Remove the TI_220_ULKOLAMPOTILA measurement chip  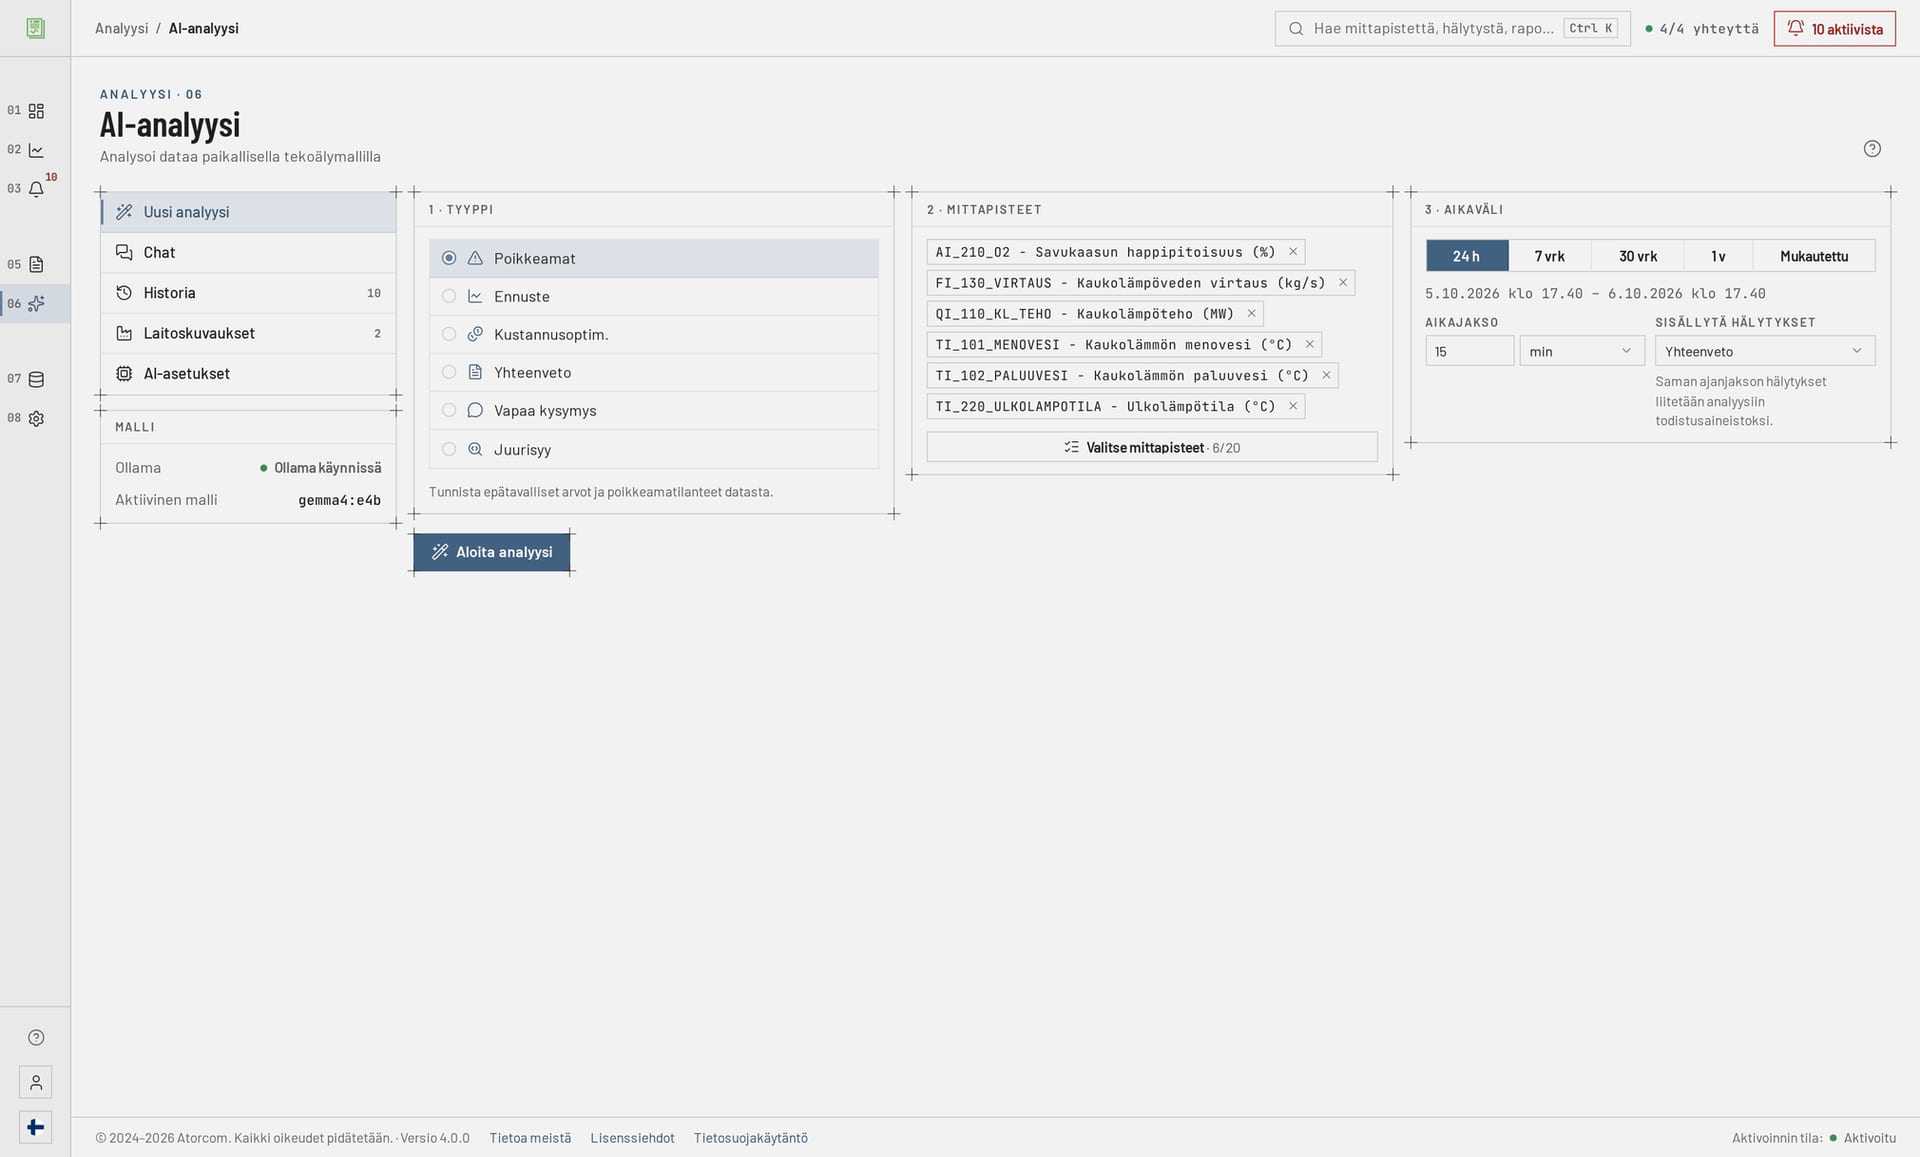pyautogui.click(x=1292, y=407)
